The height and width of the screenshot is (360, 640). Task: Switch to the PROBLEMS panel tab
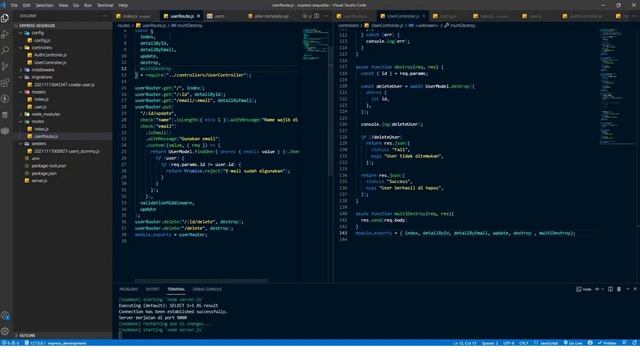(x=129, y=289)
